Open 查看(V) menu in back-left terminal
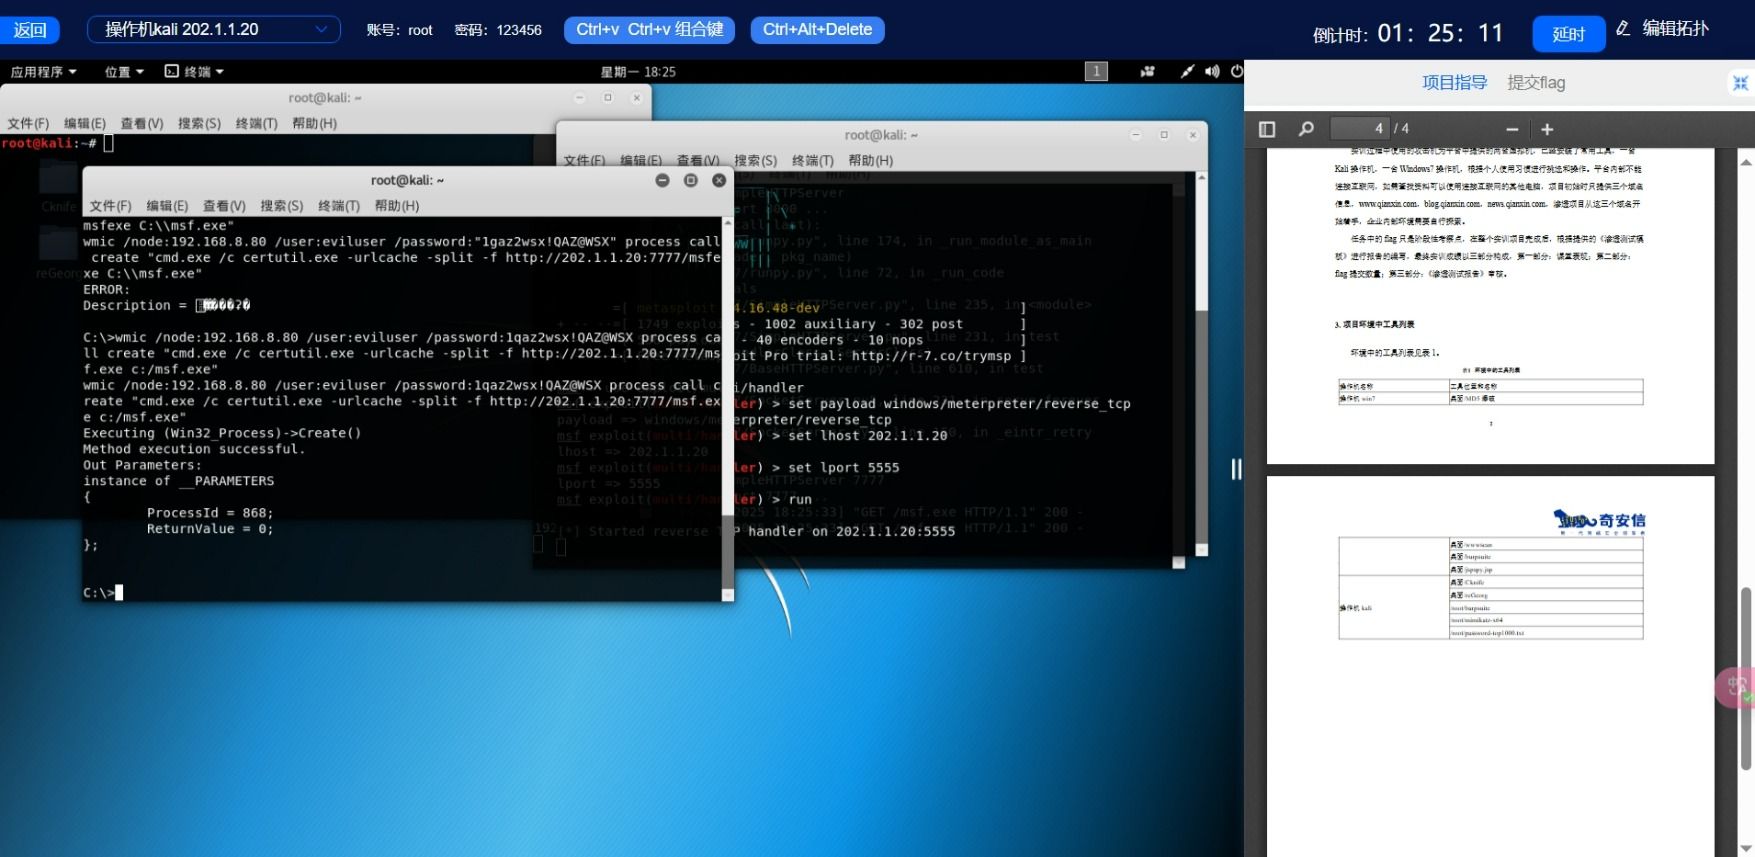The width and height of the screenshot is (1755, 857). tap(142, 124)
